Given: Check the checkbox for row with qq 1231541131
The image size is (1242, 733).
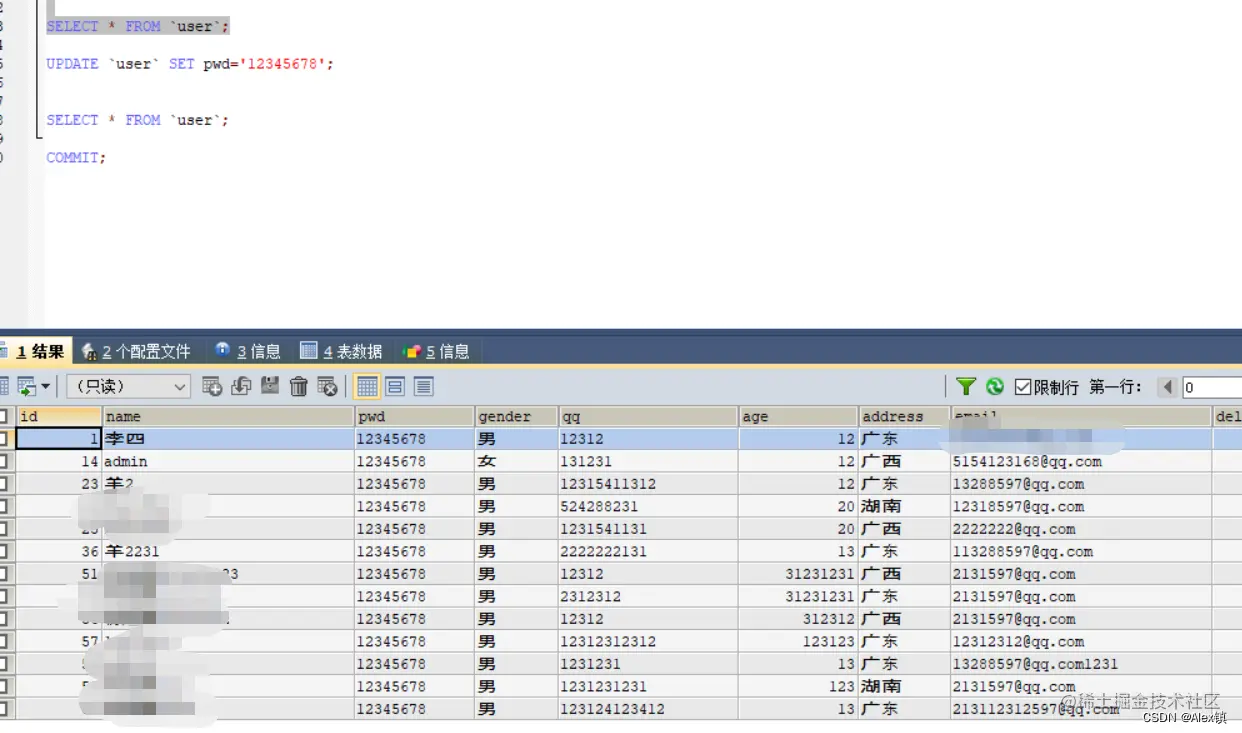Looking at the screenshot, I should click(4, 529).
